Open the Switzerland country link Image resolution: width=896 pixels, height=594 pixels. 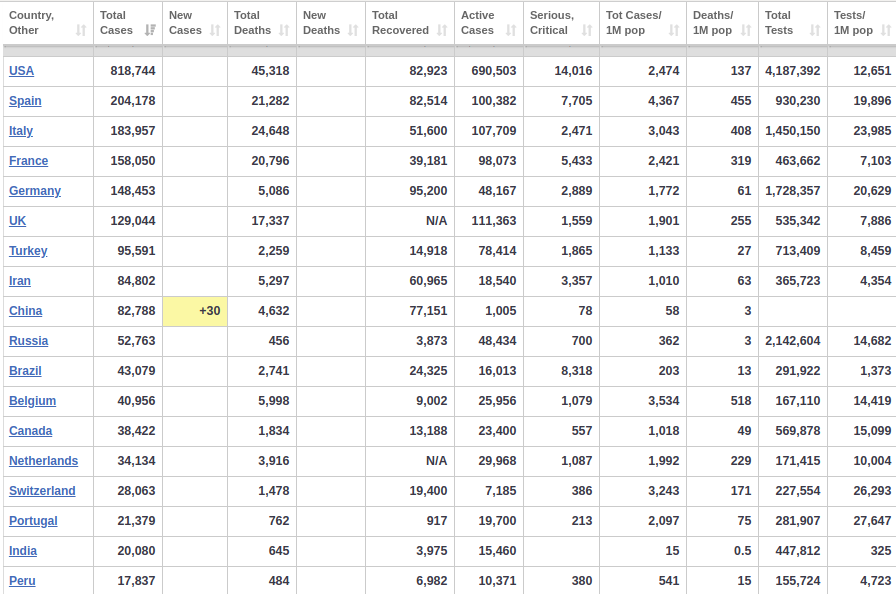pos(42,491)
